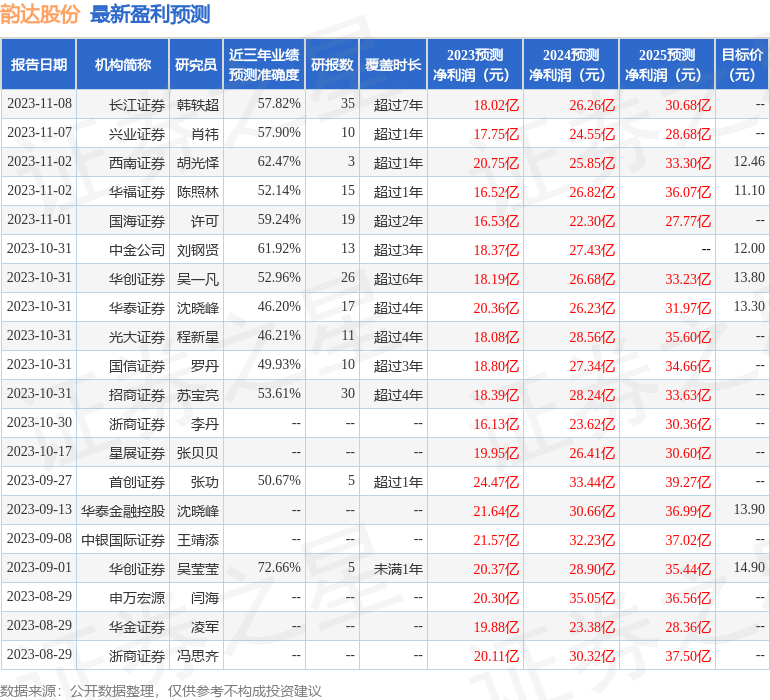Click the 2023 profit value 20.36亿
Viewport: 770px width, 700px height.
pos(496,308)
